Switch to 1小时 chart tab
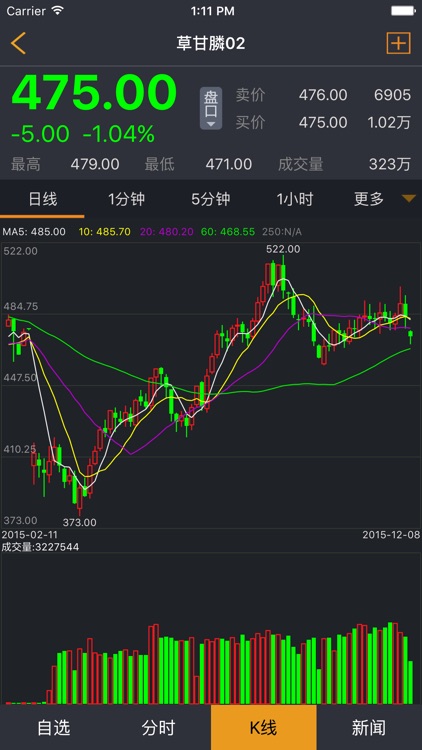Viewport: 422px width, 750px height. pos(295,199)
